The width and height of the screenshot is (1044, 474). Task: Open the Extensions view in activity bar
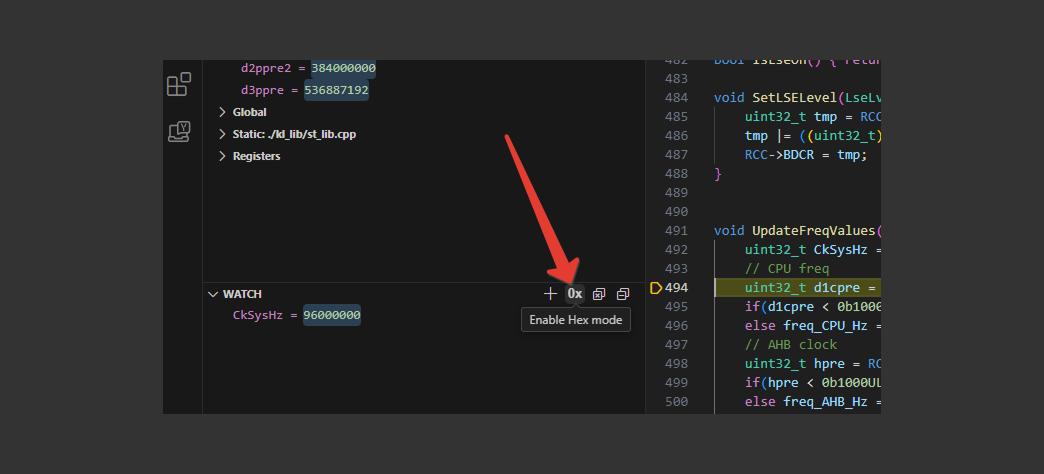[178, 85]
